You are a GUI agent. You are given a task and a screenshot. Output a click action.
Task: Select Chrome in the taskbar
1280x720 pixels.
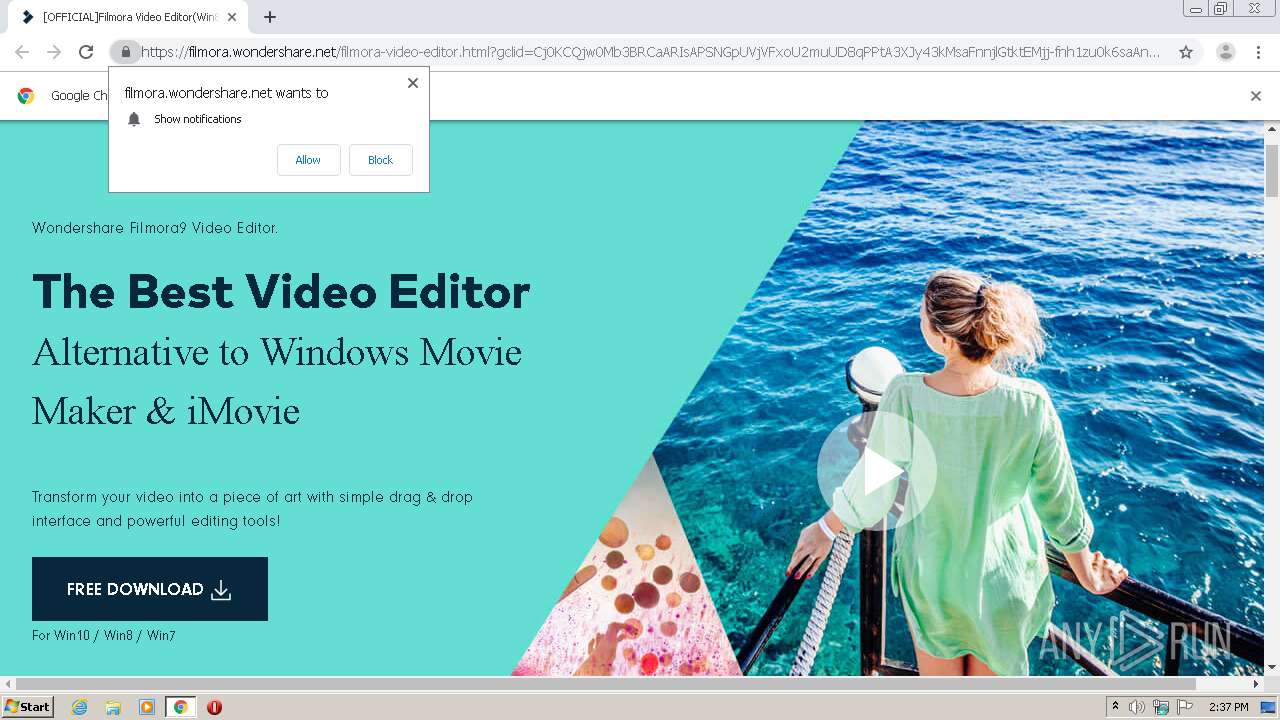[x=180, y=707]
